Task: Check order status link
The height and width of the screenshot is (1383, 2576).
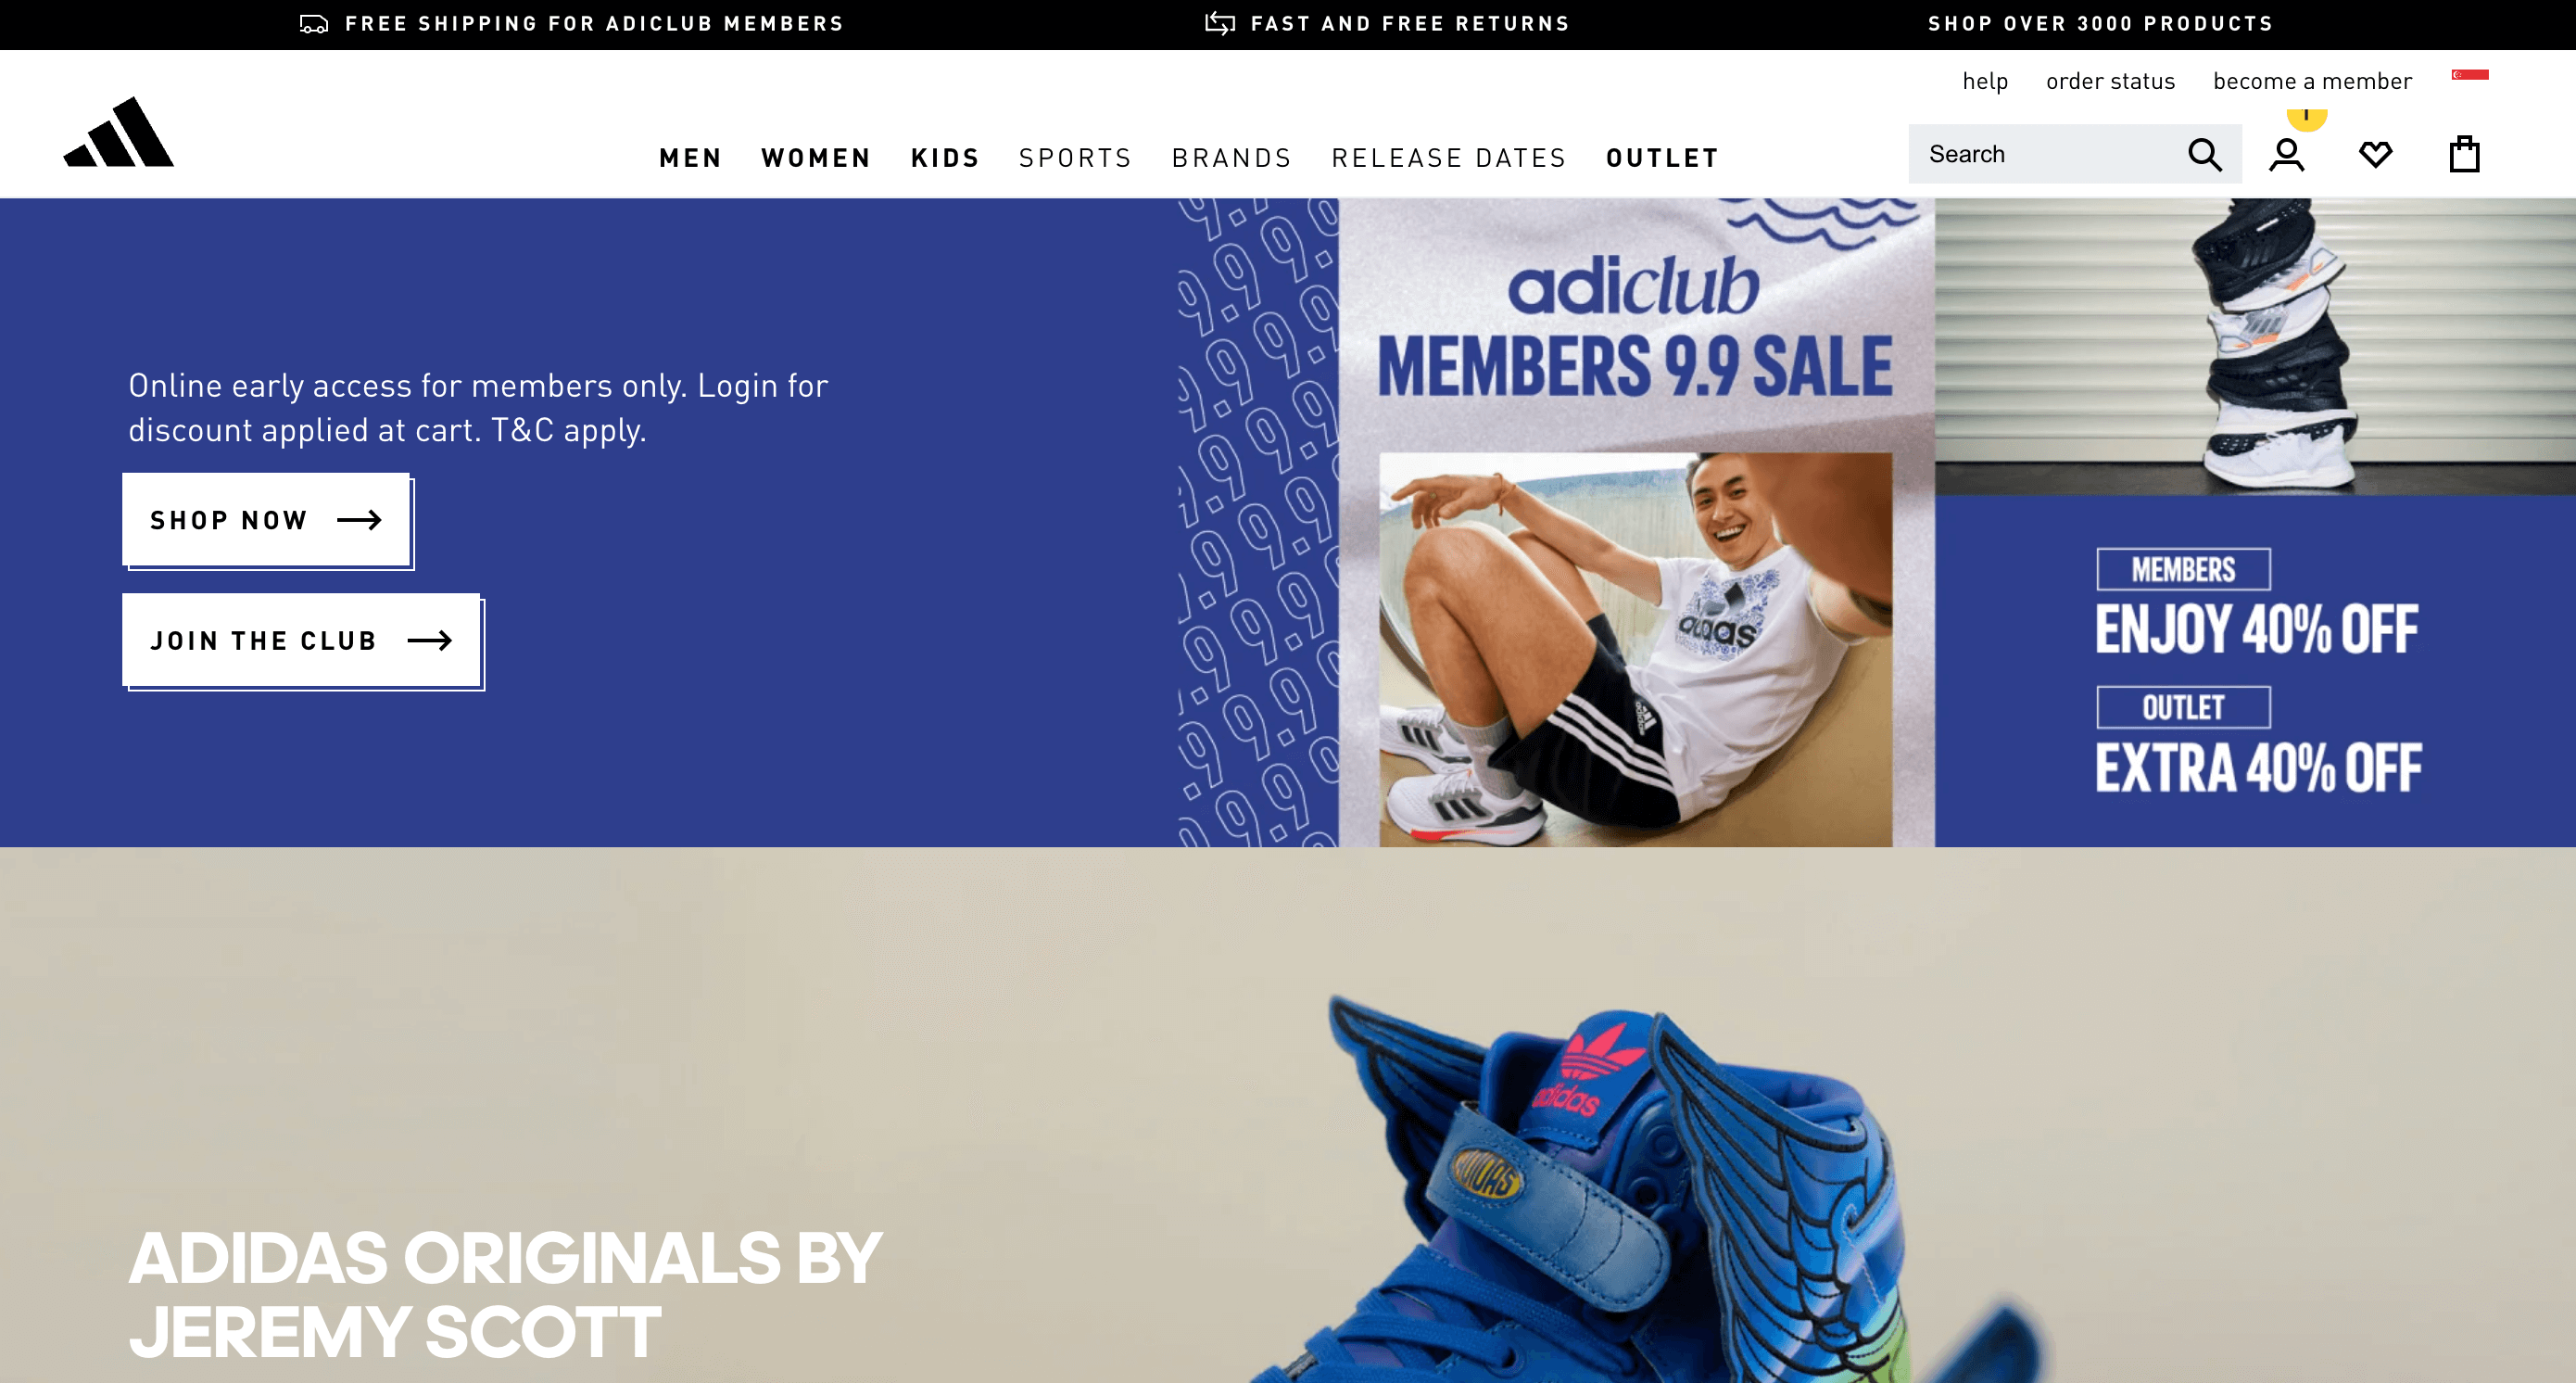Action: pos(2110,81)
